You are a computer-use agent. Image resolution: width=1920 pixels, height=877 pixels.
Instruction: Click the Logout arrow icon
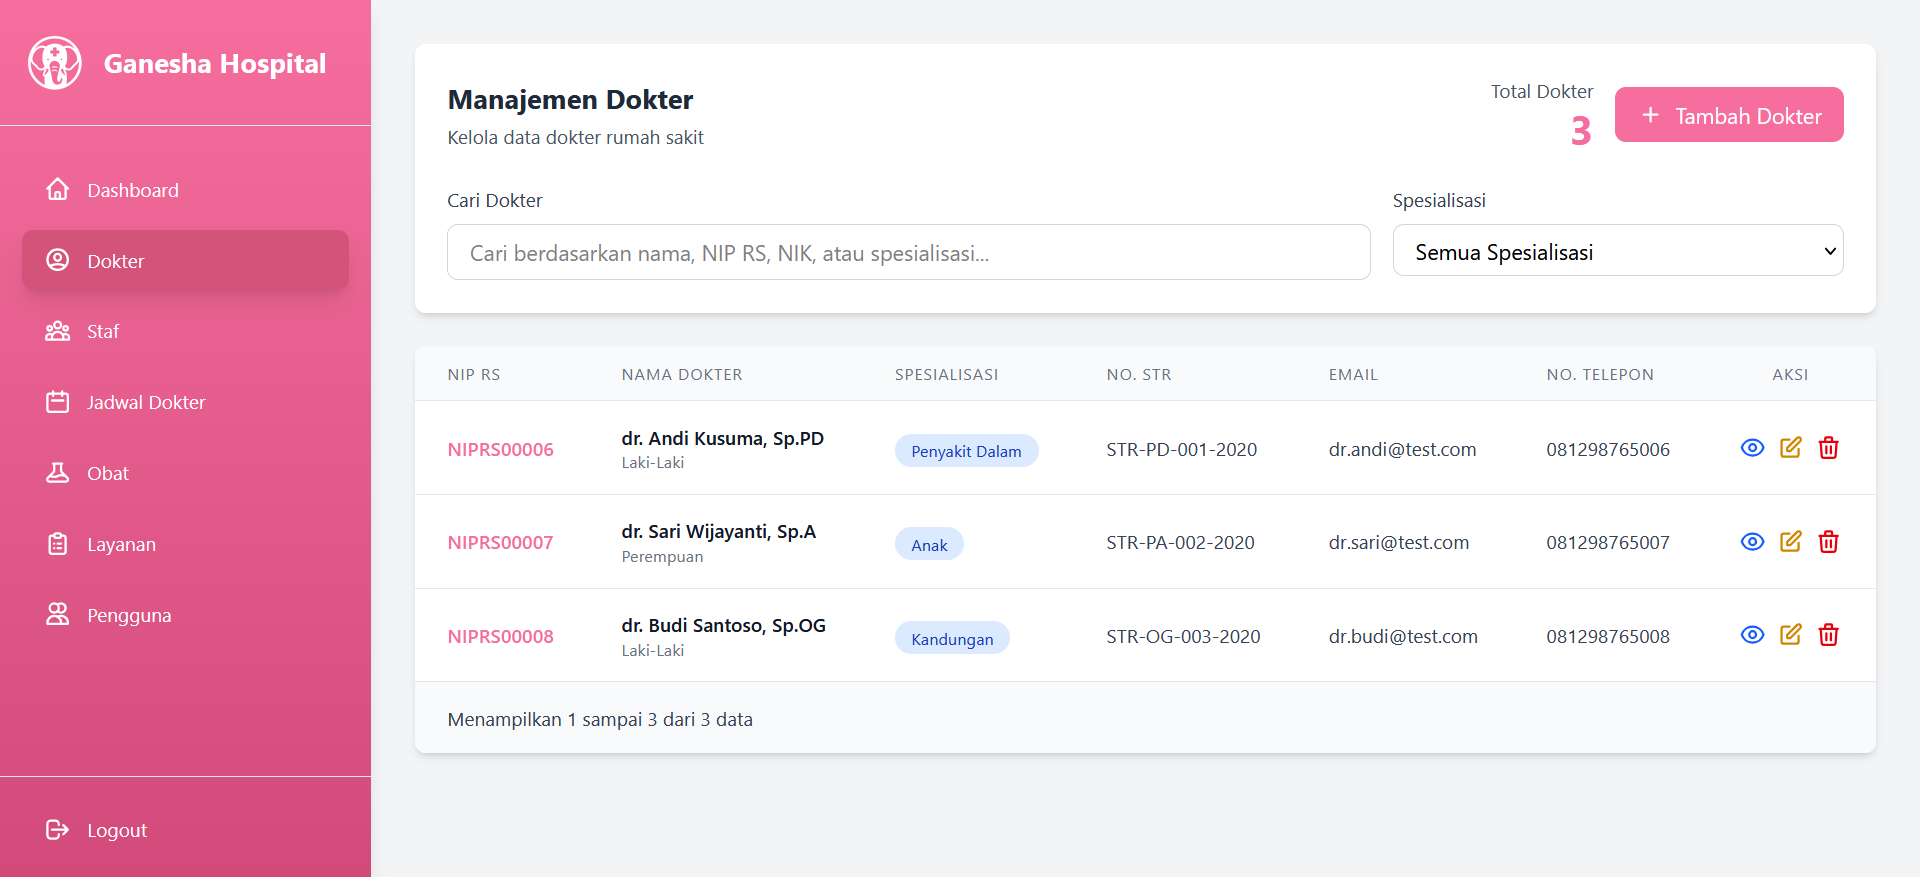(58, 829)
